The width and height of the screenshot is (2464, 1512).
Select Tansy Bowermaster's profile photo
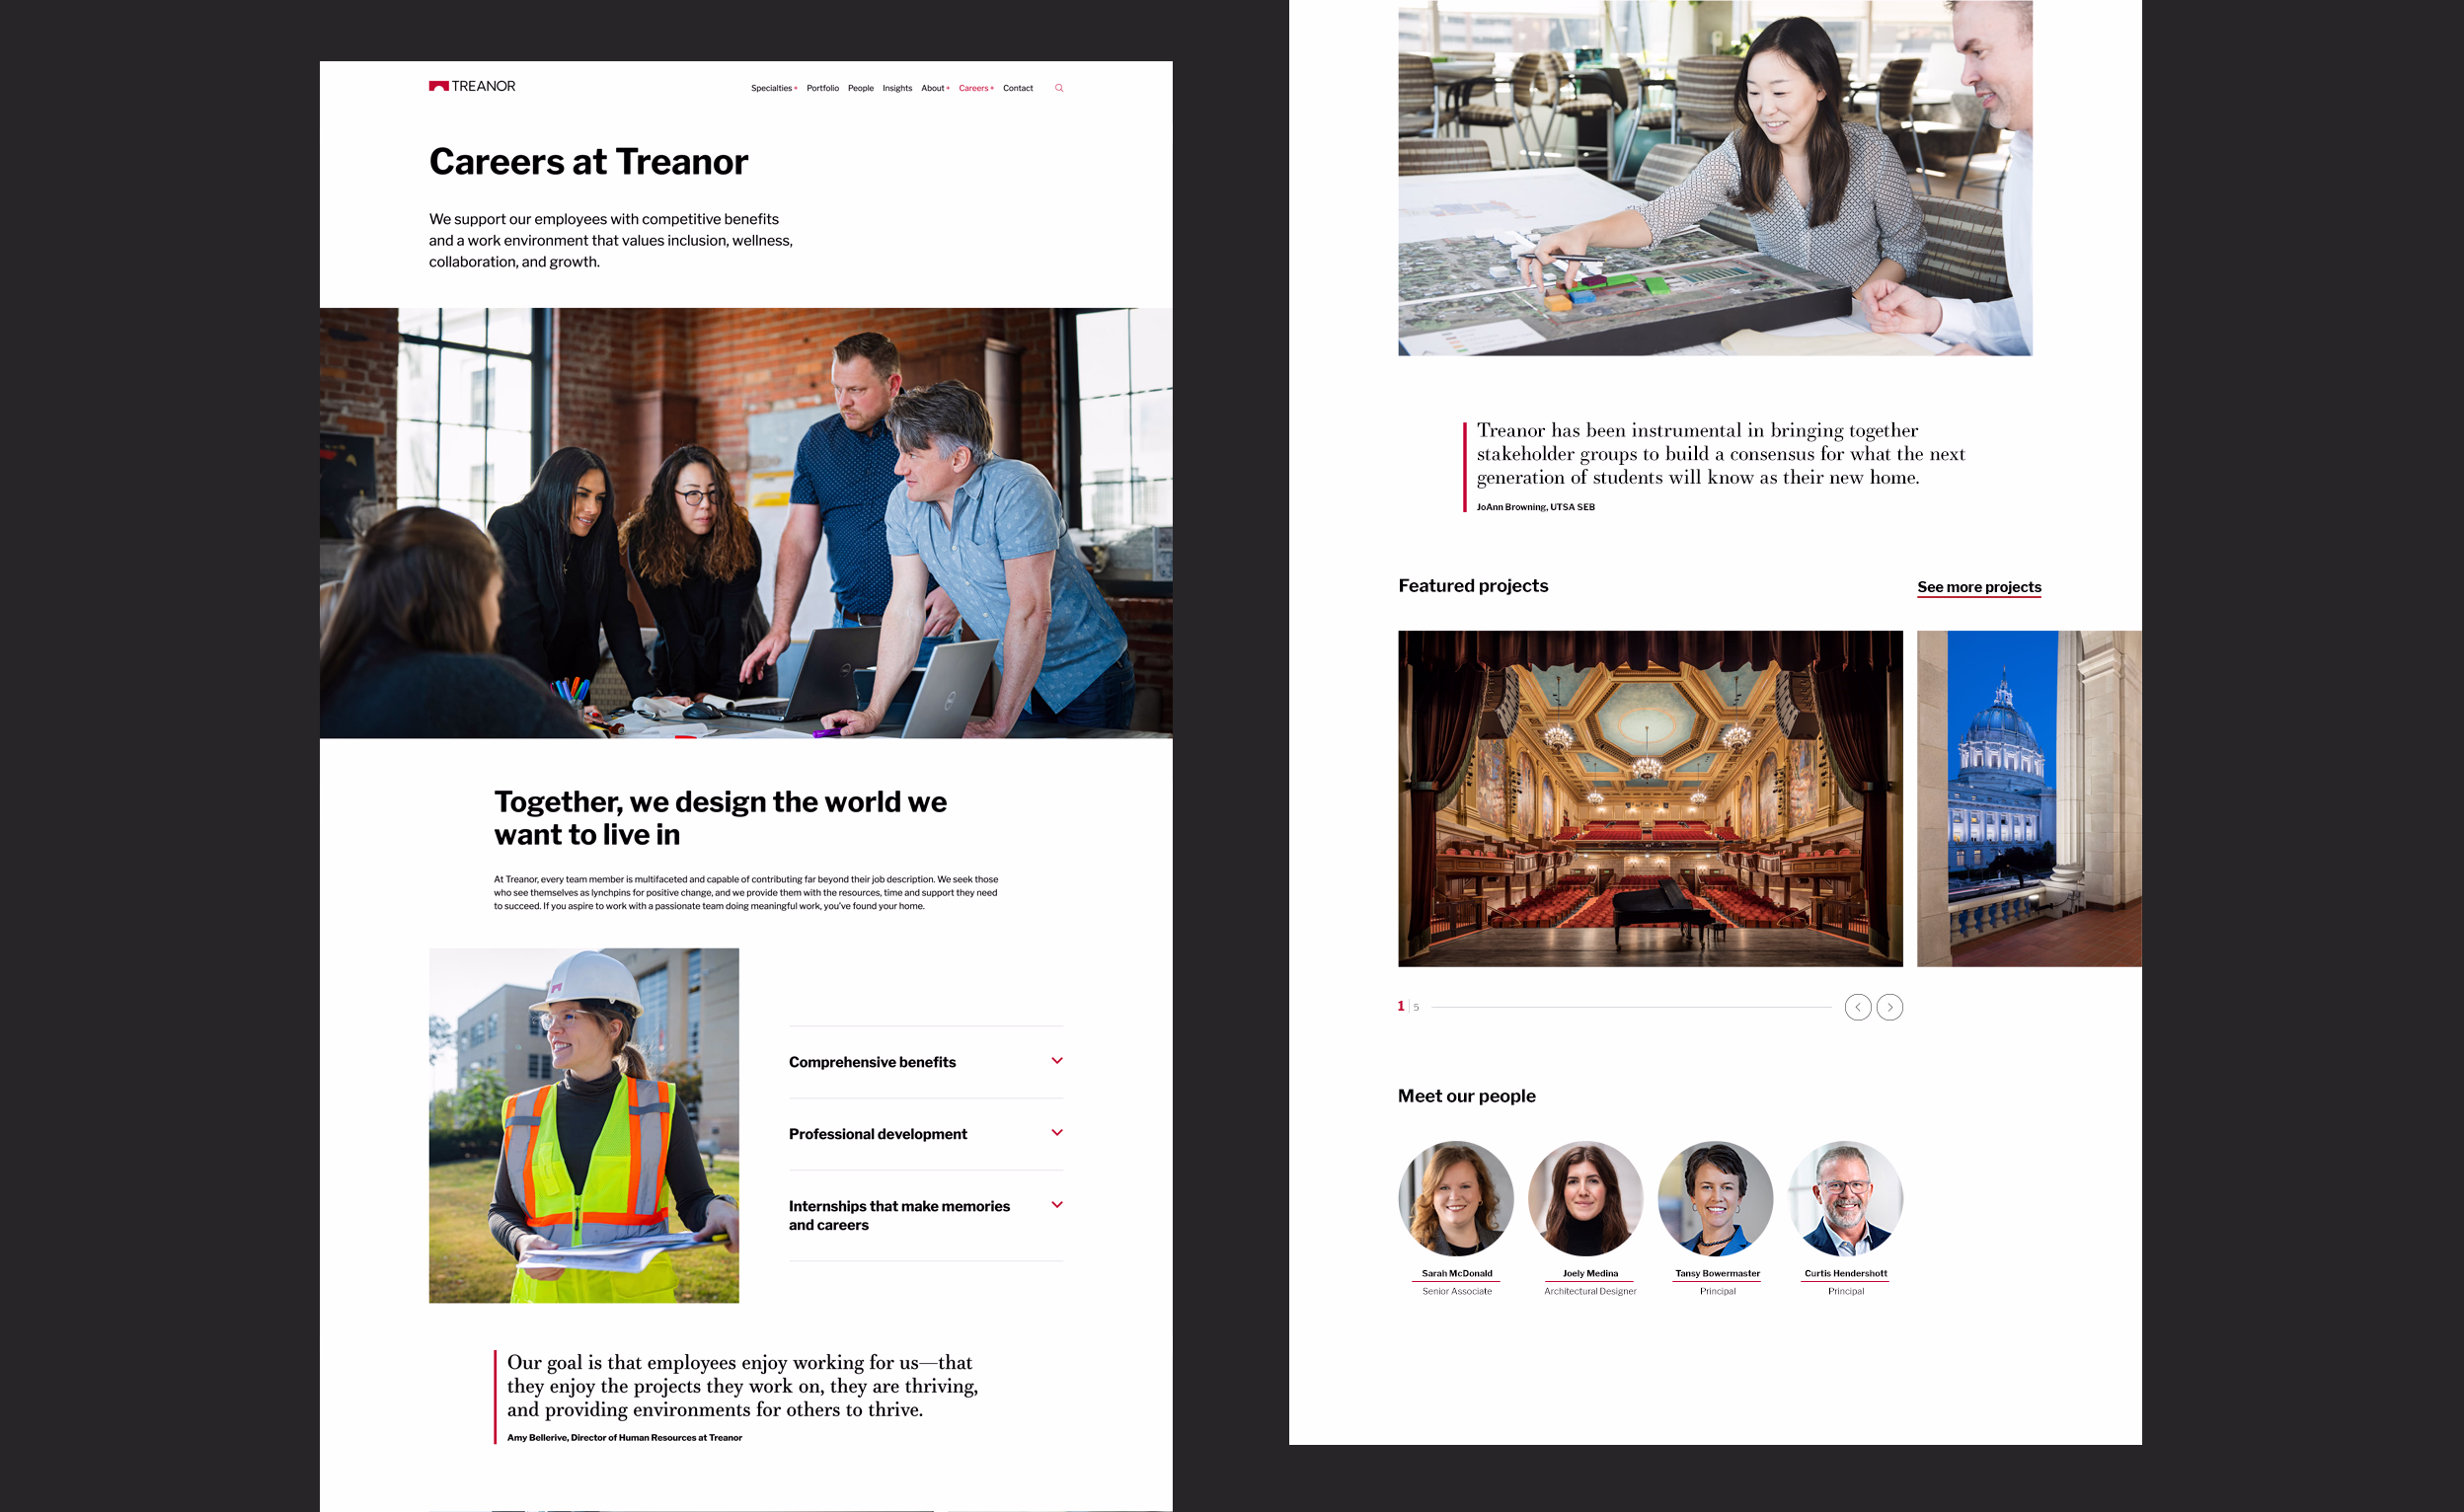(1716, 1198)
